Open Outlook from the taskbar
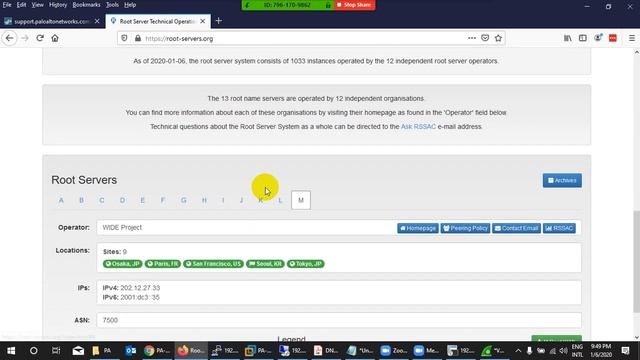 click(x=131, y=351)
